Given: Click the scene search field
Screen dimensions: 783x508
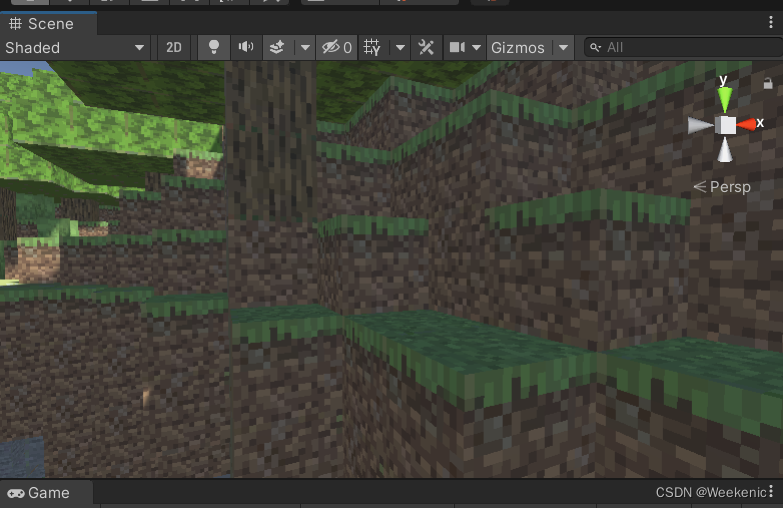Looking at the screenshot, I should (x=683, y=47).
